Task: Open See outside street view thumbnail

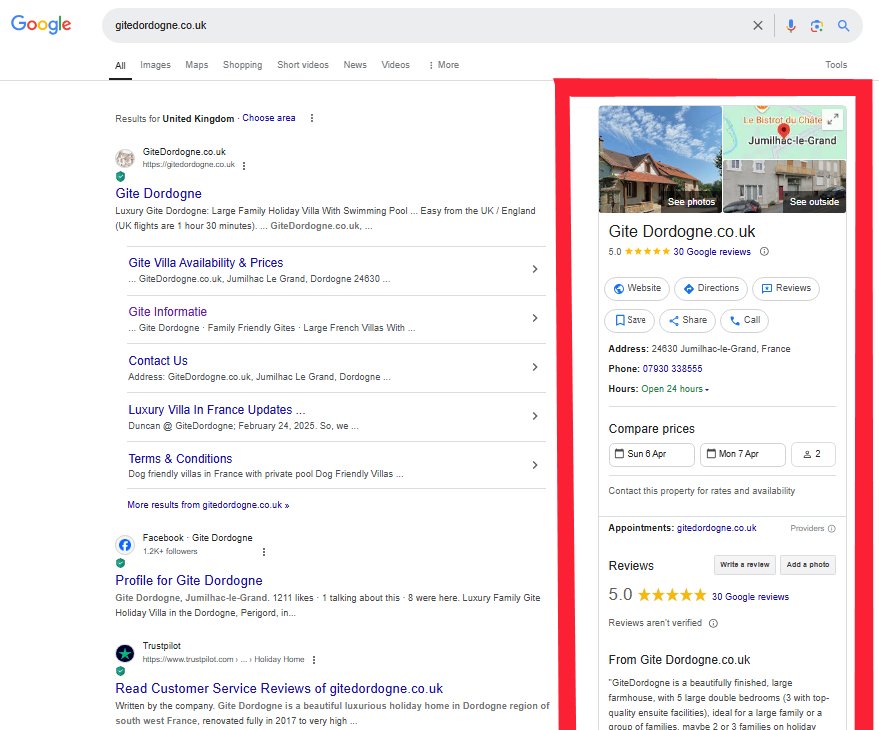Action: coord(784,186)
